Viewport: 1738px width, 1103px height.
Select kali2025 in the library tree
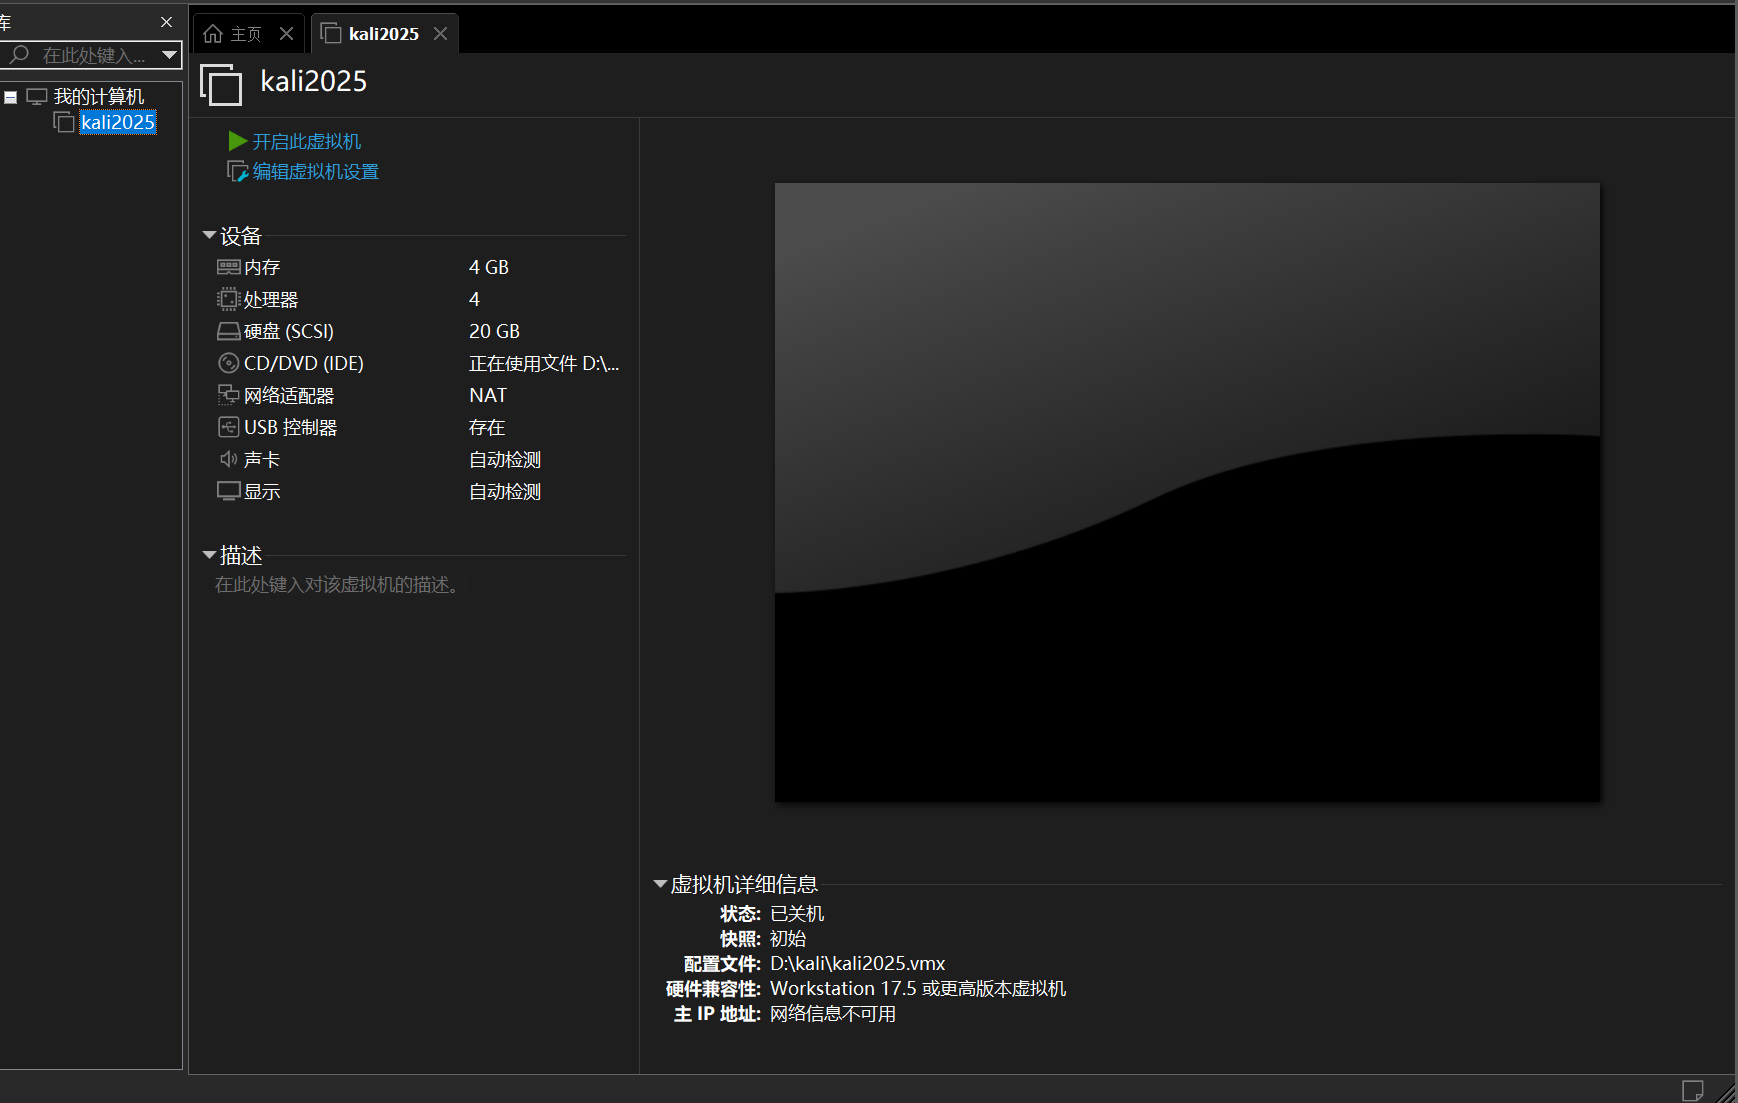pos(118,122)
